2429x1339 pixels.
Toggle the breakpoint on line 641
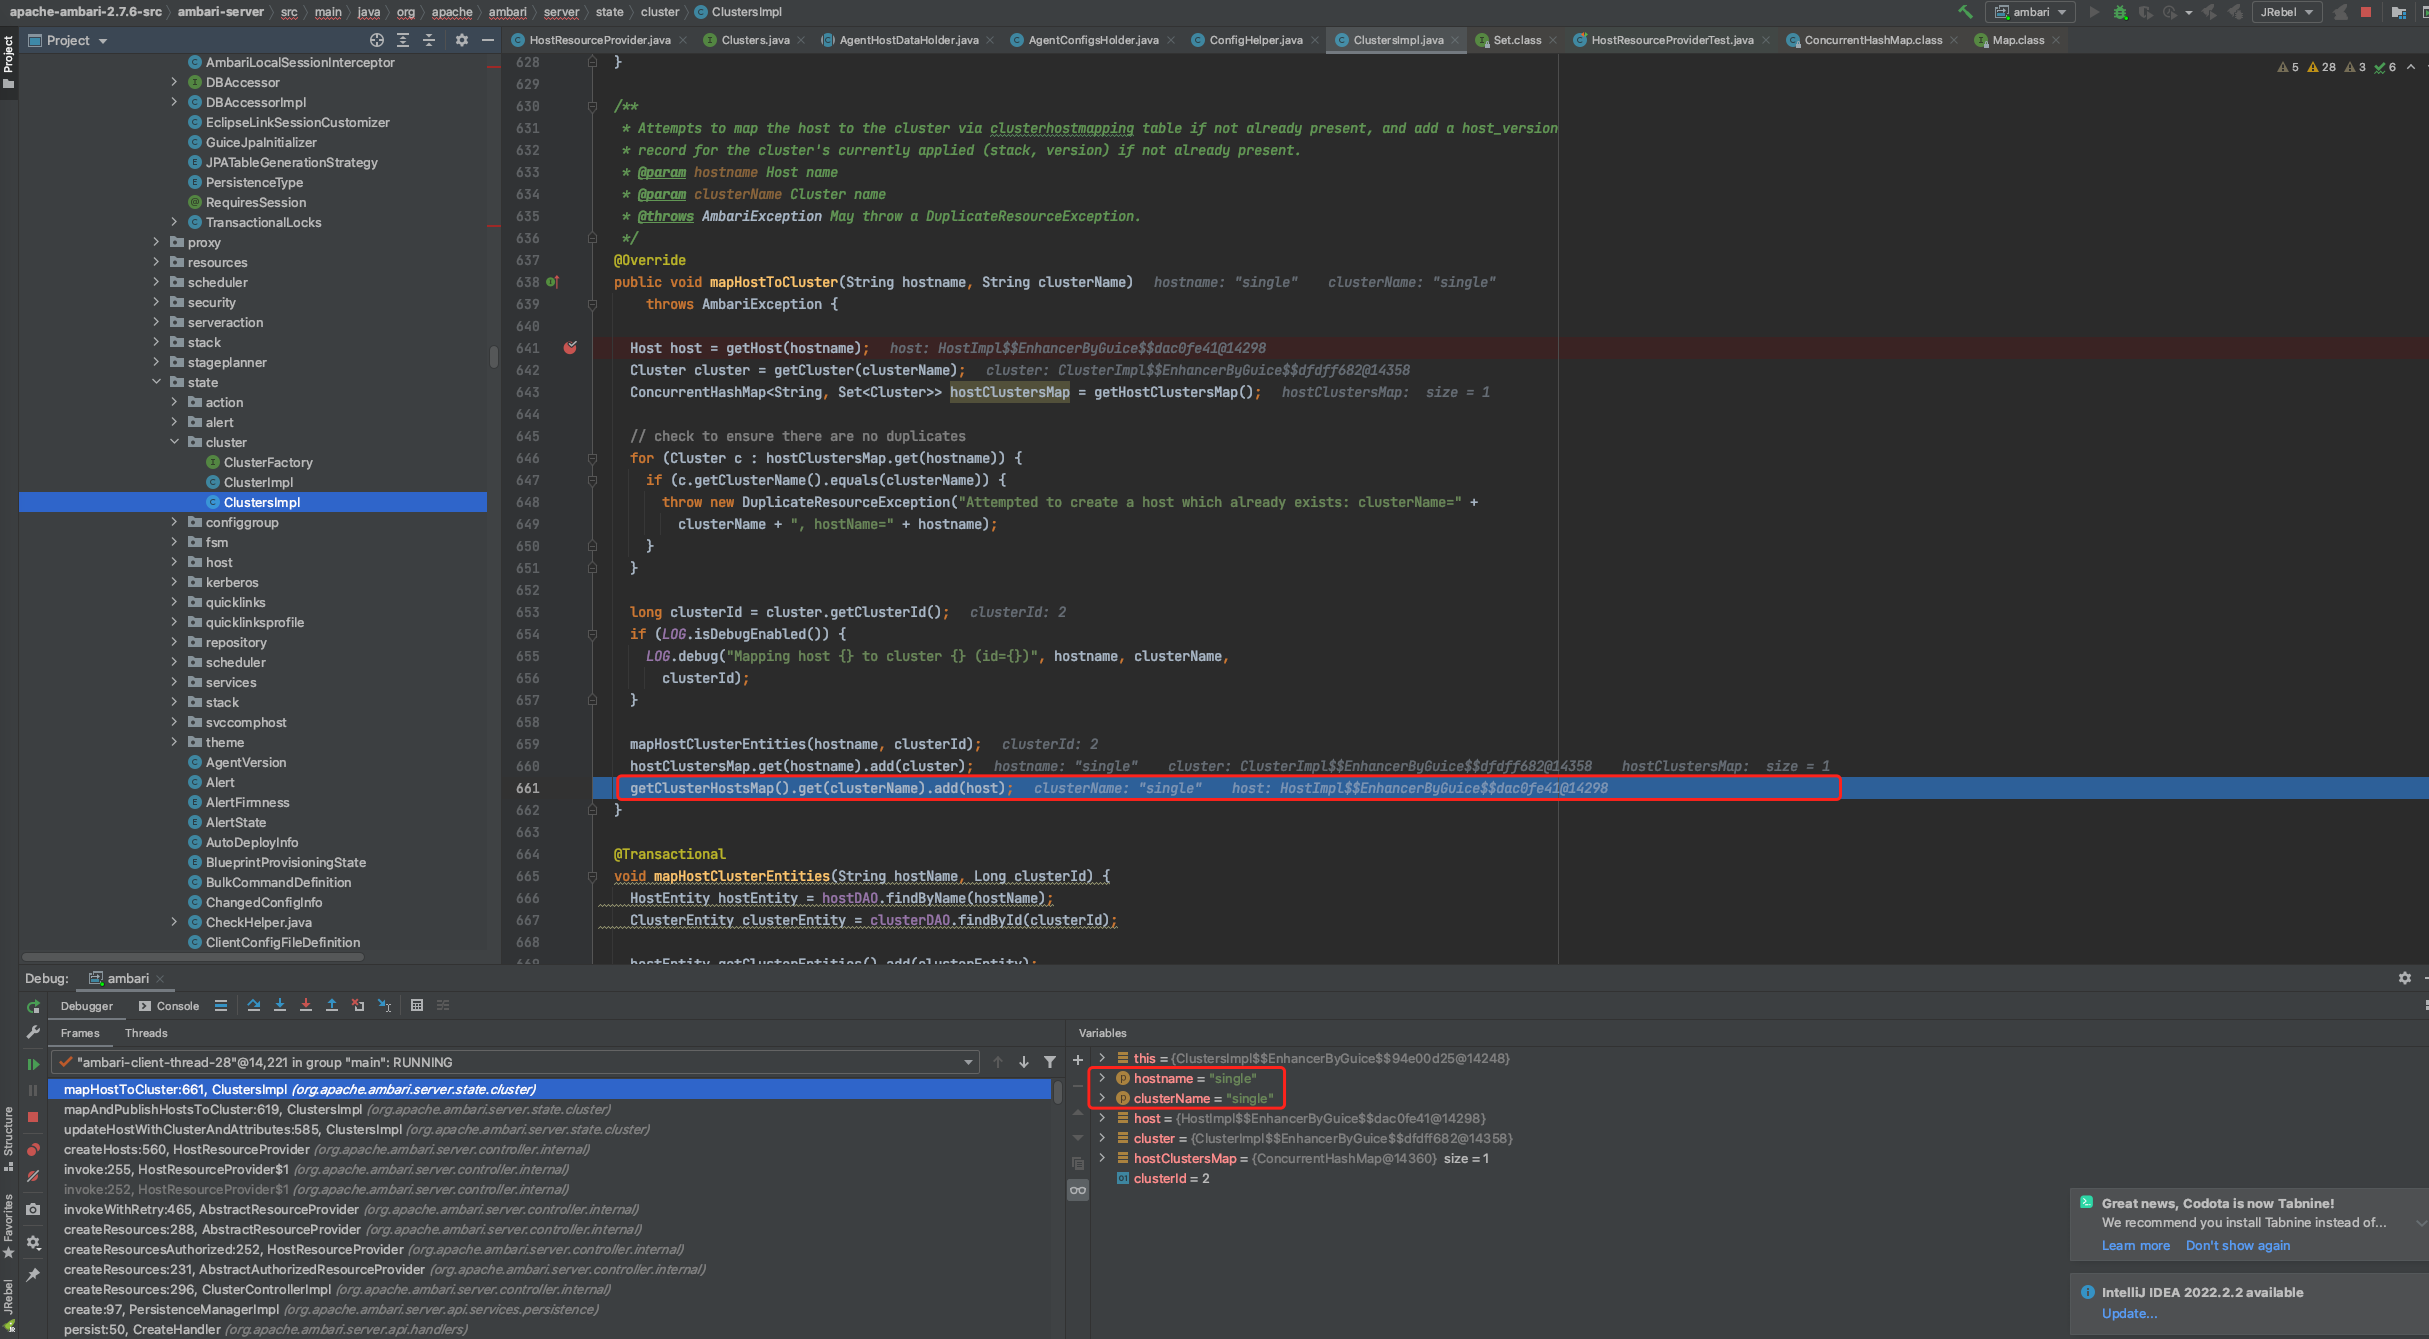570,348
